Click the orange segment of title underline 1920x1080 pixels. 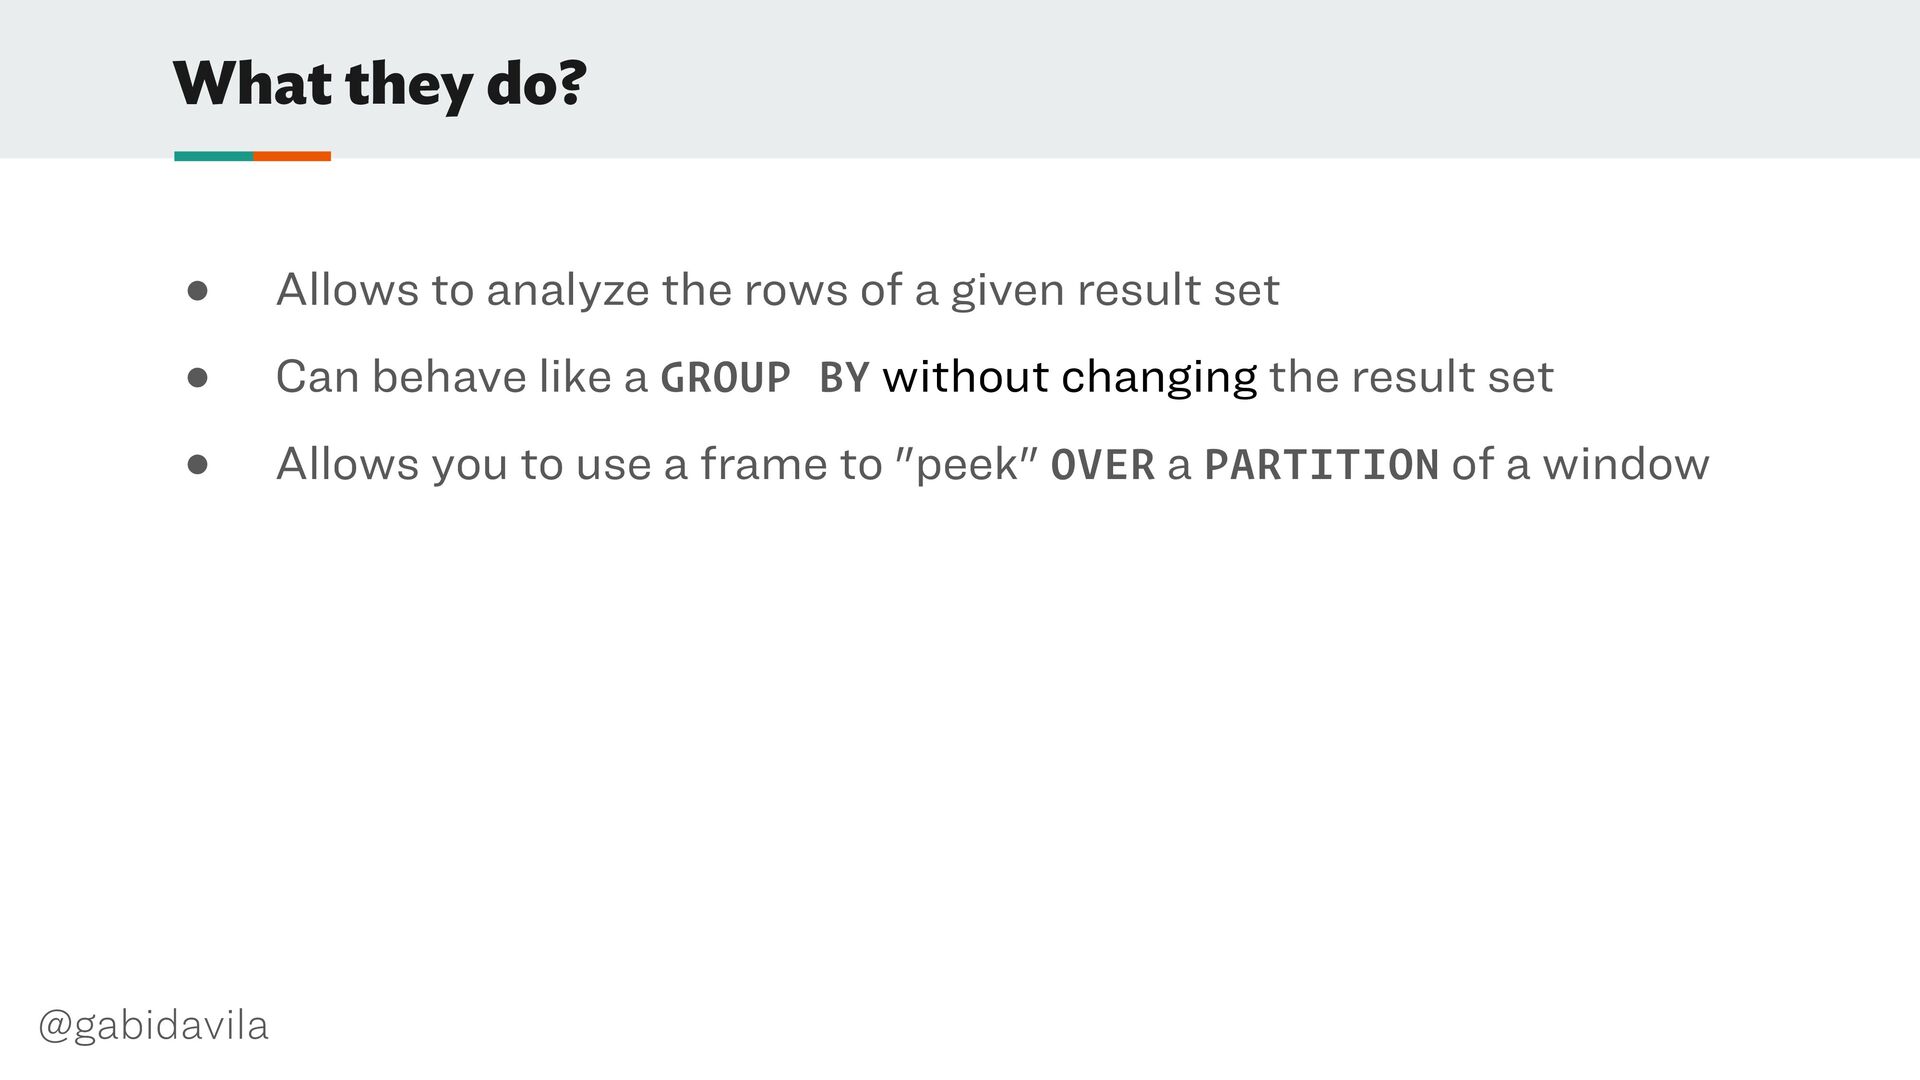click(x=292, y=156)
